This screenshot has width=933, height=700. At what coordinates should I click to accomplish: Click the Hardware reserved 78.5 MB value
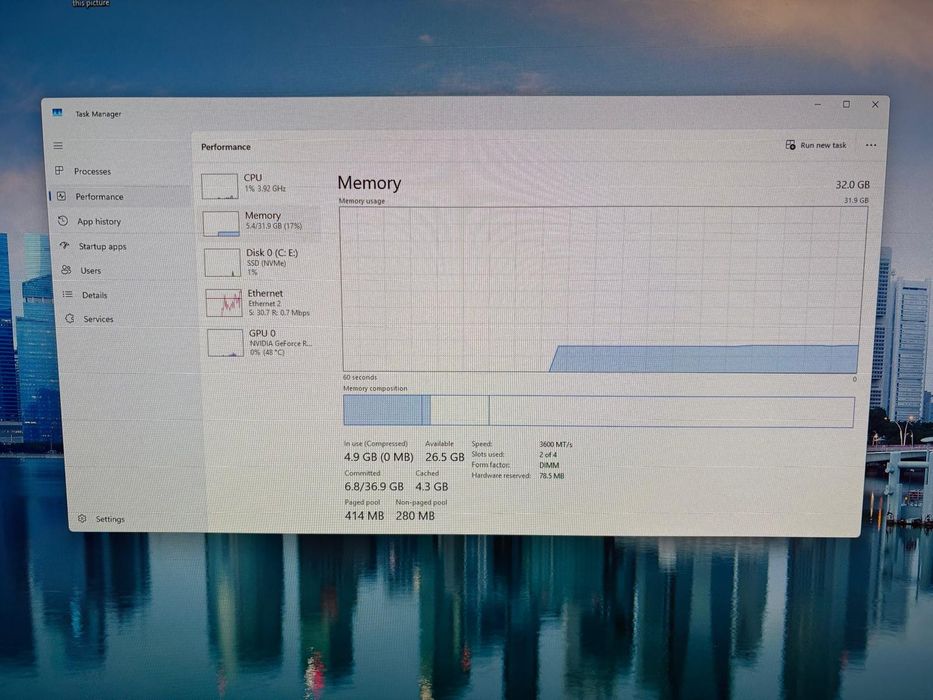552,476
